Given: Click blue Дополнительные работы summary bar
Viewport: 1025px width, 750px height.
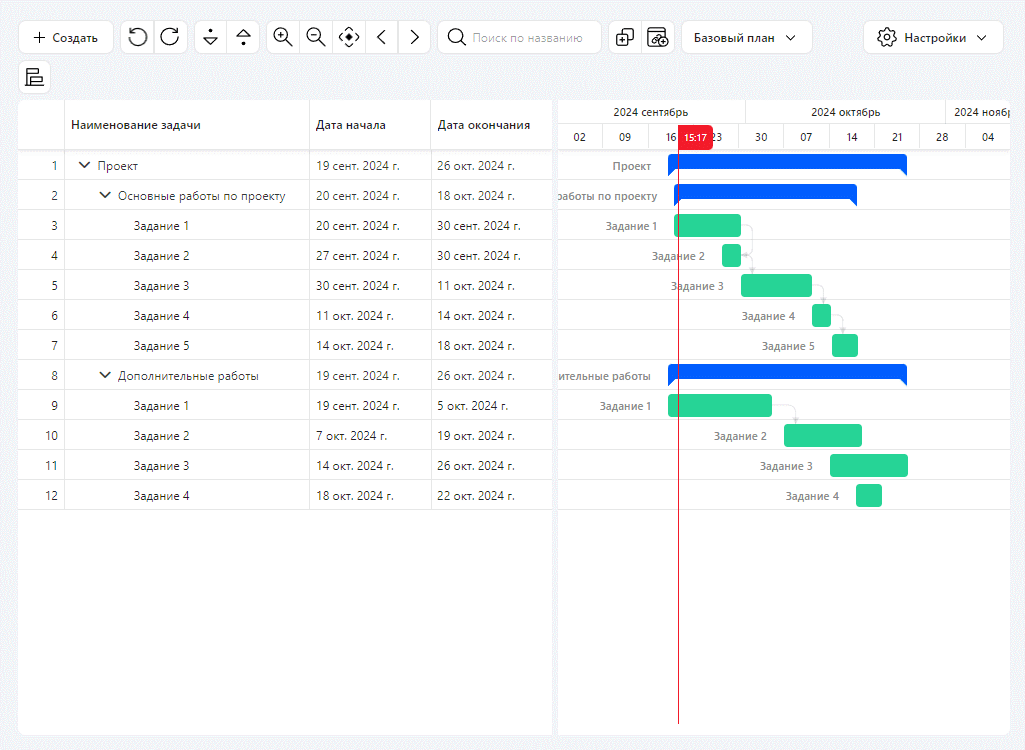Looking at the screenshot, I should click(787, 372).
